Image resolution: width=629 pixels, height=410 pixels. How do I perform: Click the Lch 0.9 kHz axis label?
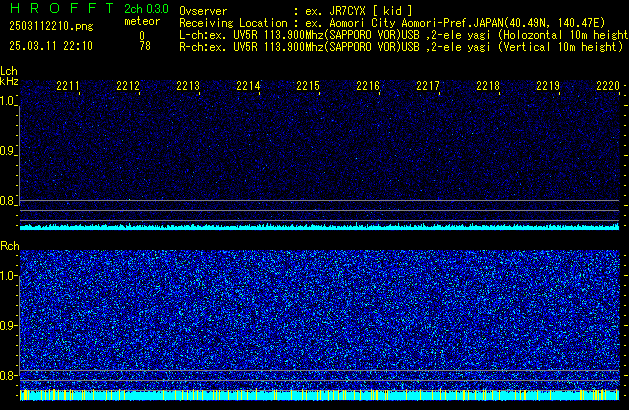pos(7,151)
